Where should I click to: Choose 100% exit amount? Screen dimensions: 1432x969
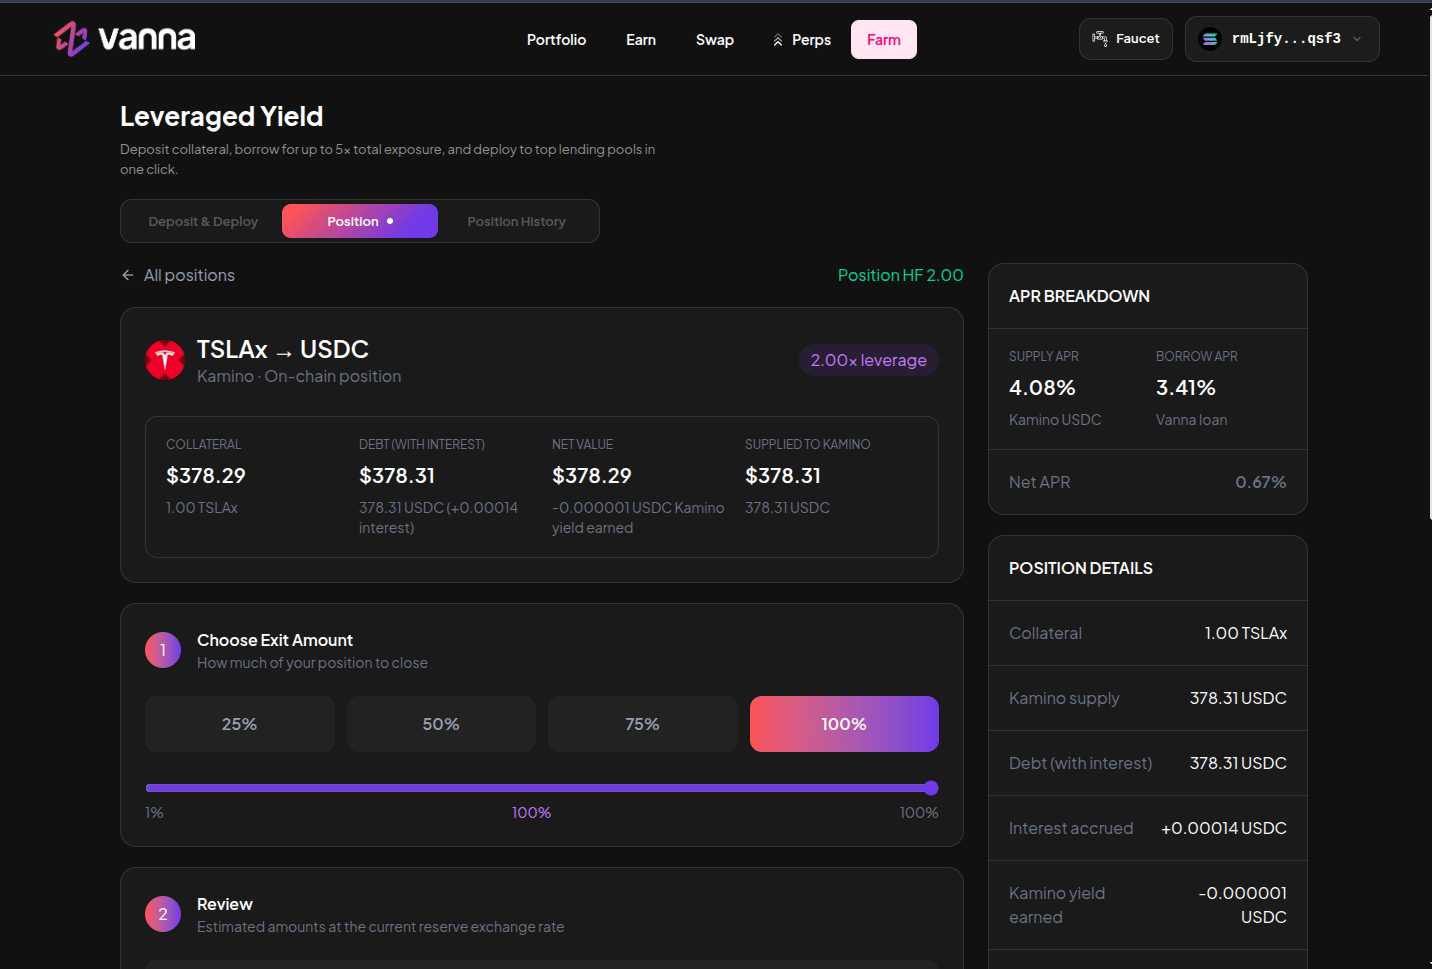844,724
